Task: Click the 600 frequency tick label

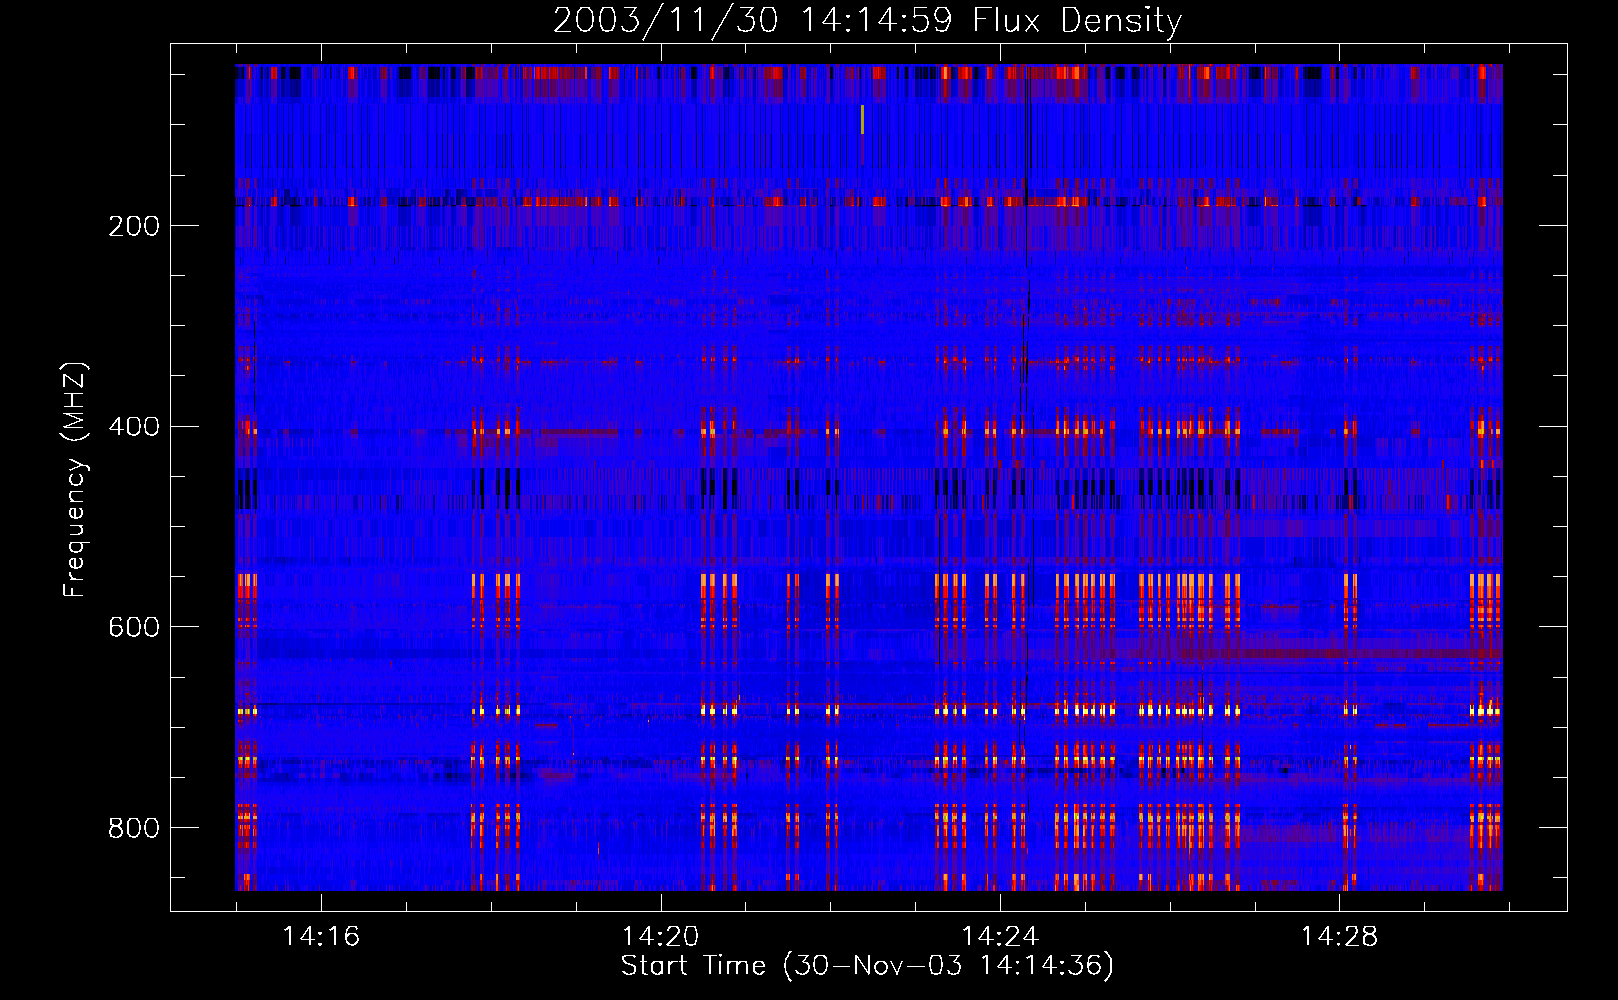Action: pyautogui.click(x=134, y=627)
